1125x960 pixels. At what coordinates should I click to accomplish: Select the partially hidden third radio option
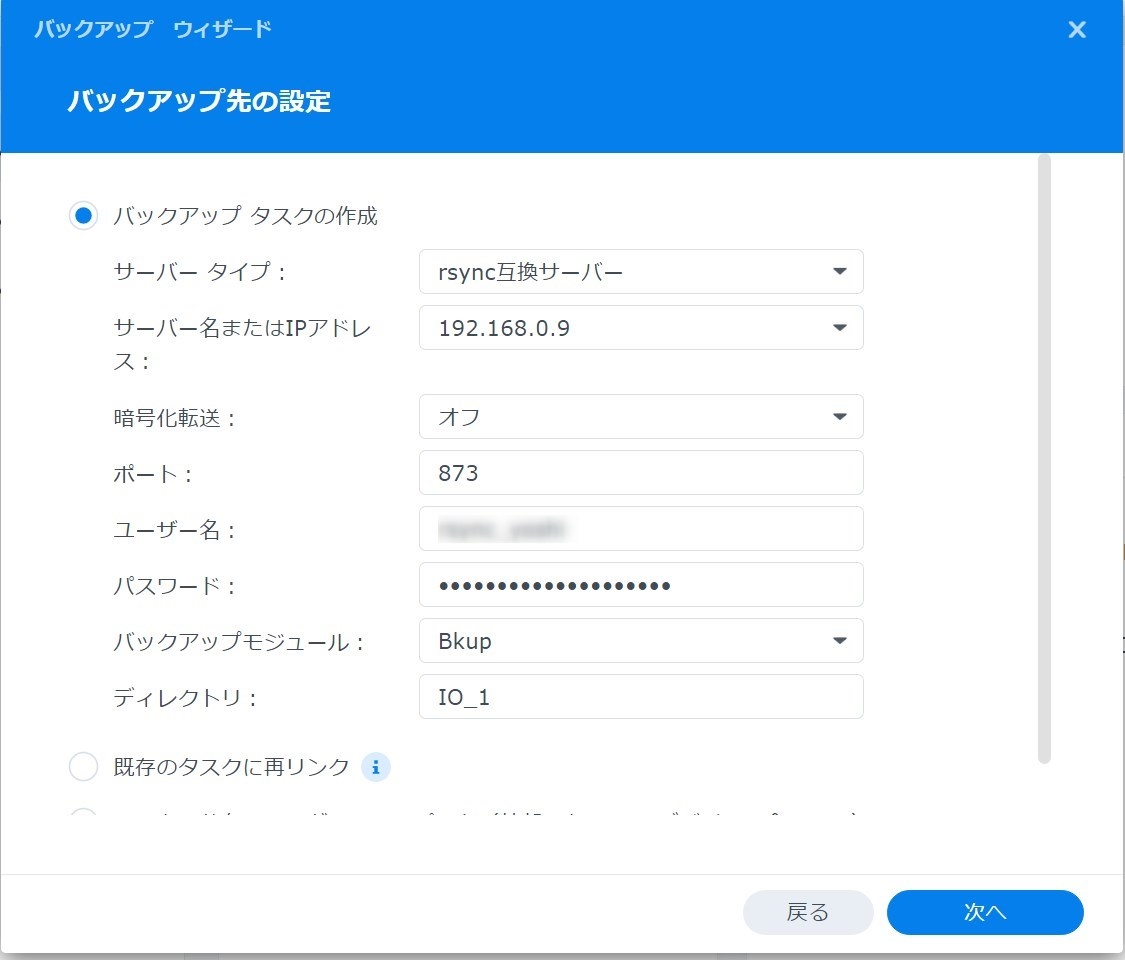tap(84, 814)
